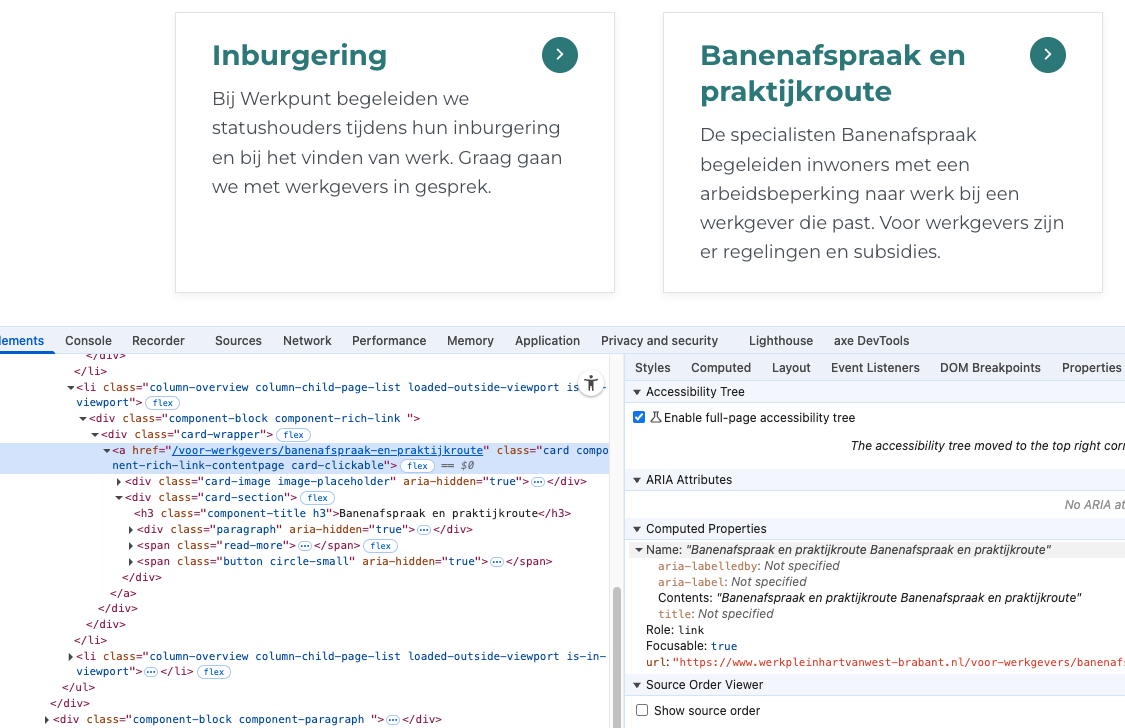1125x728 pixels.
Task: Select the closing </ul> tag row
Action: click(78, 687)
